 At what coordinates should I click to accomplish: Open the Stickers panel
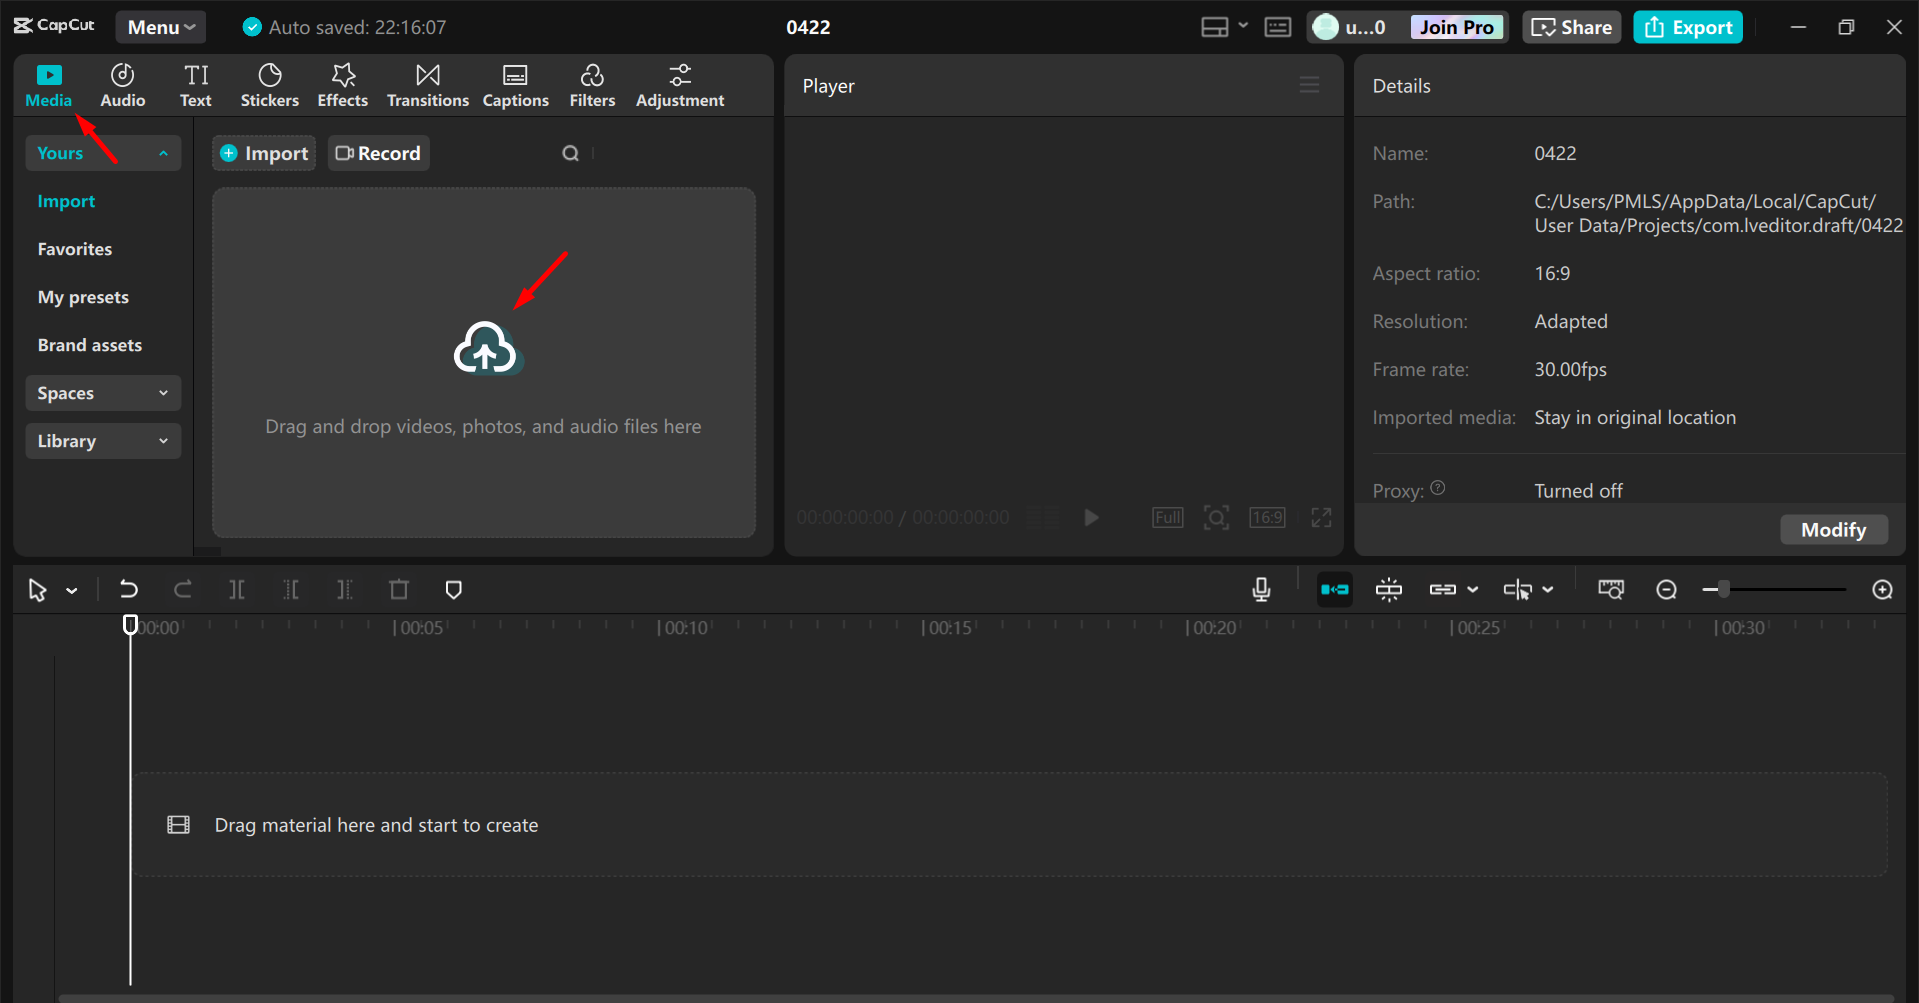click(x=269, y=84)
